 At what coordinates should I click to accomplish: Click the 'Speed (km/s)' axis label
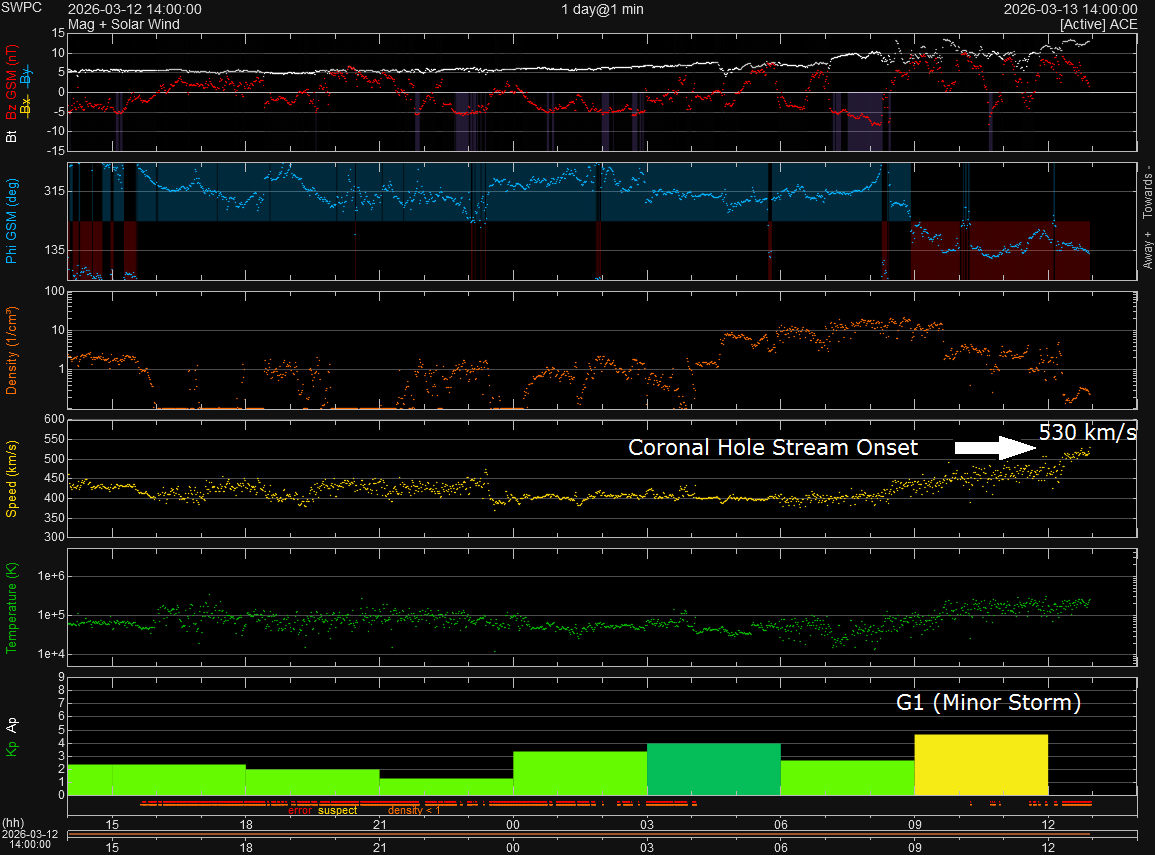tap(11, 479)
